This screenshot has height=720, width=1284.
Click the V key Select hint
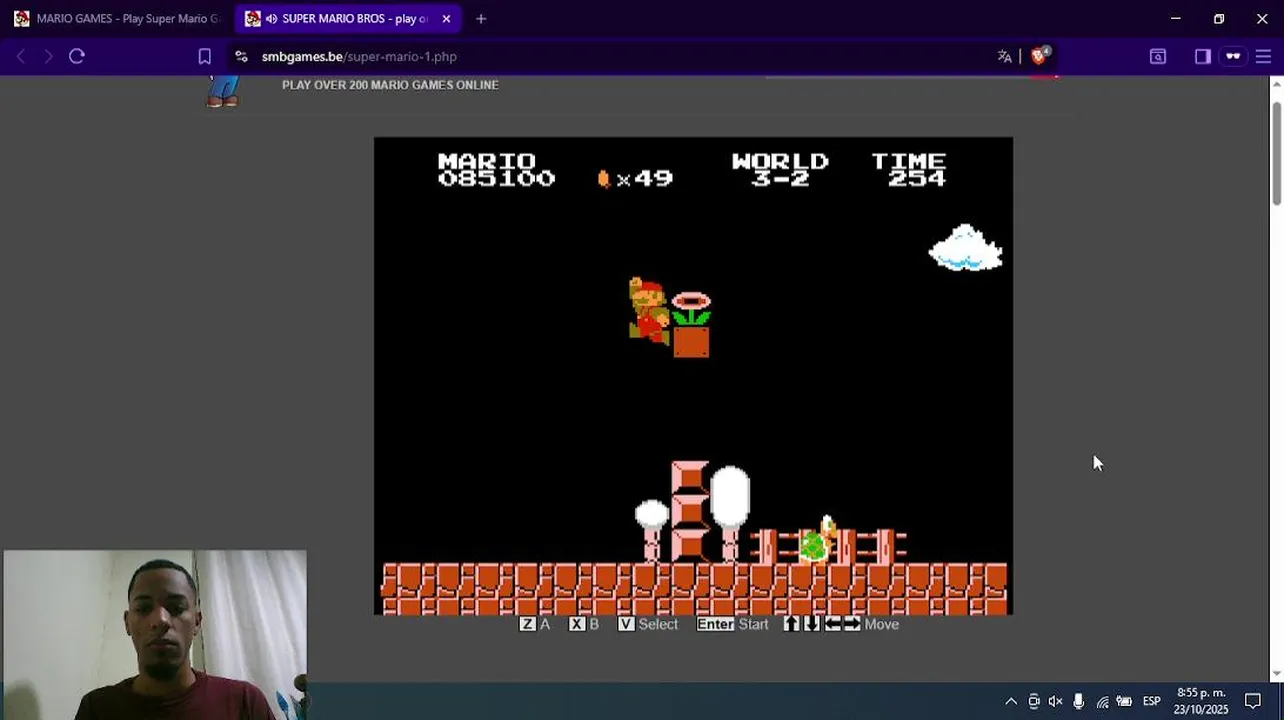click(648, 624)
